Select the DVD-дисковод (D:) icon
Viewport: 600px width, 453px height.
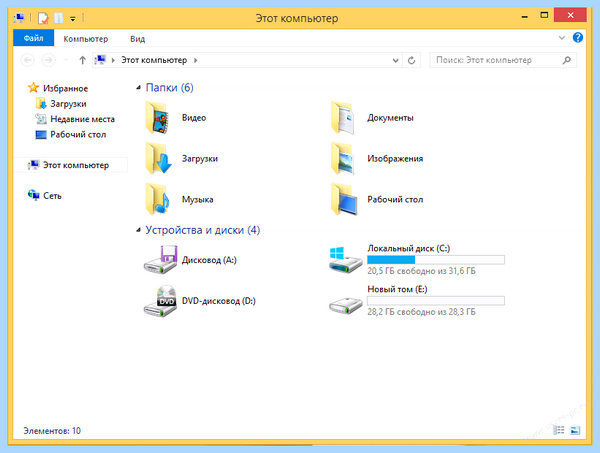click(160, 301)
